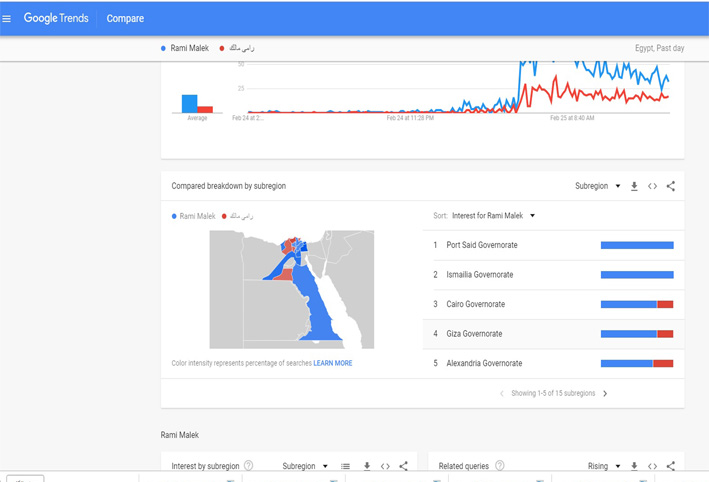Open the LEARN MORE link
The image size is (709, 482).
pos(333,363)
